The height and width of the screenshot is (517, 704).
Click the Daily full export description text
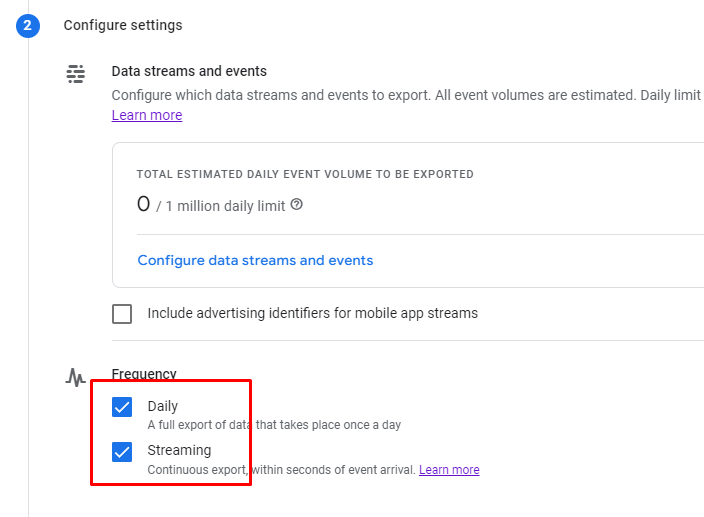pos(274,425)
